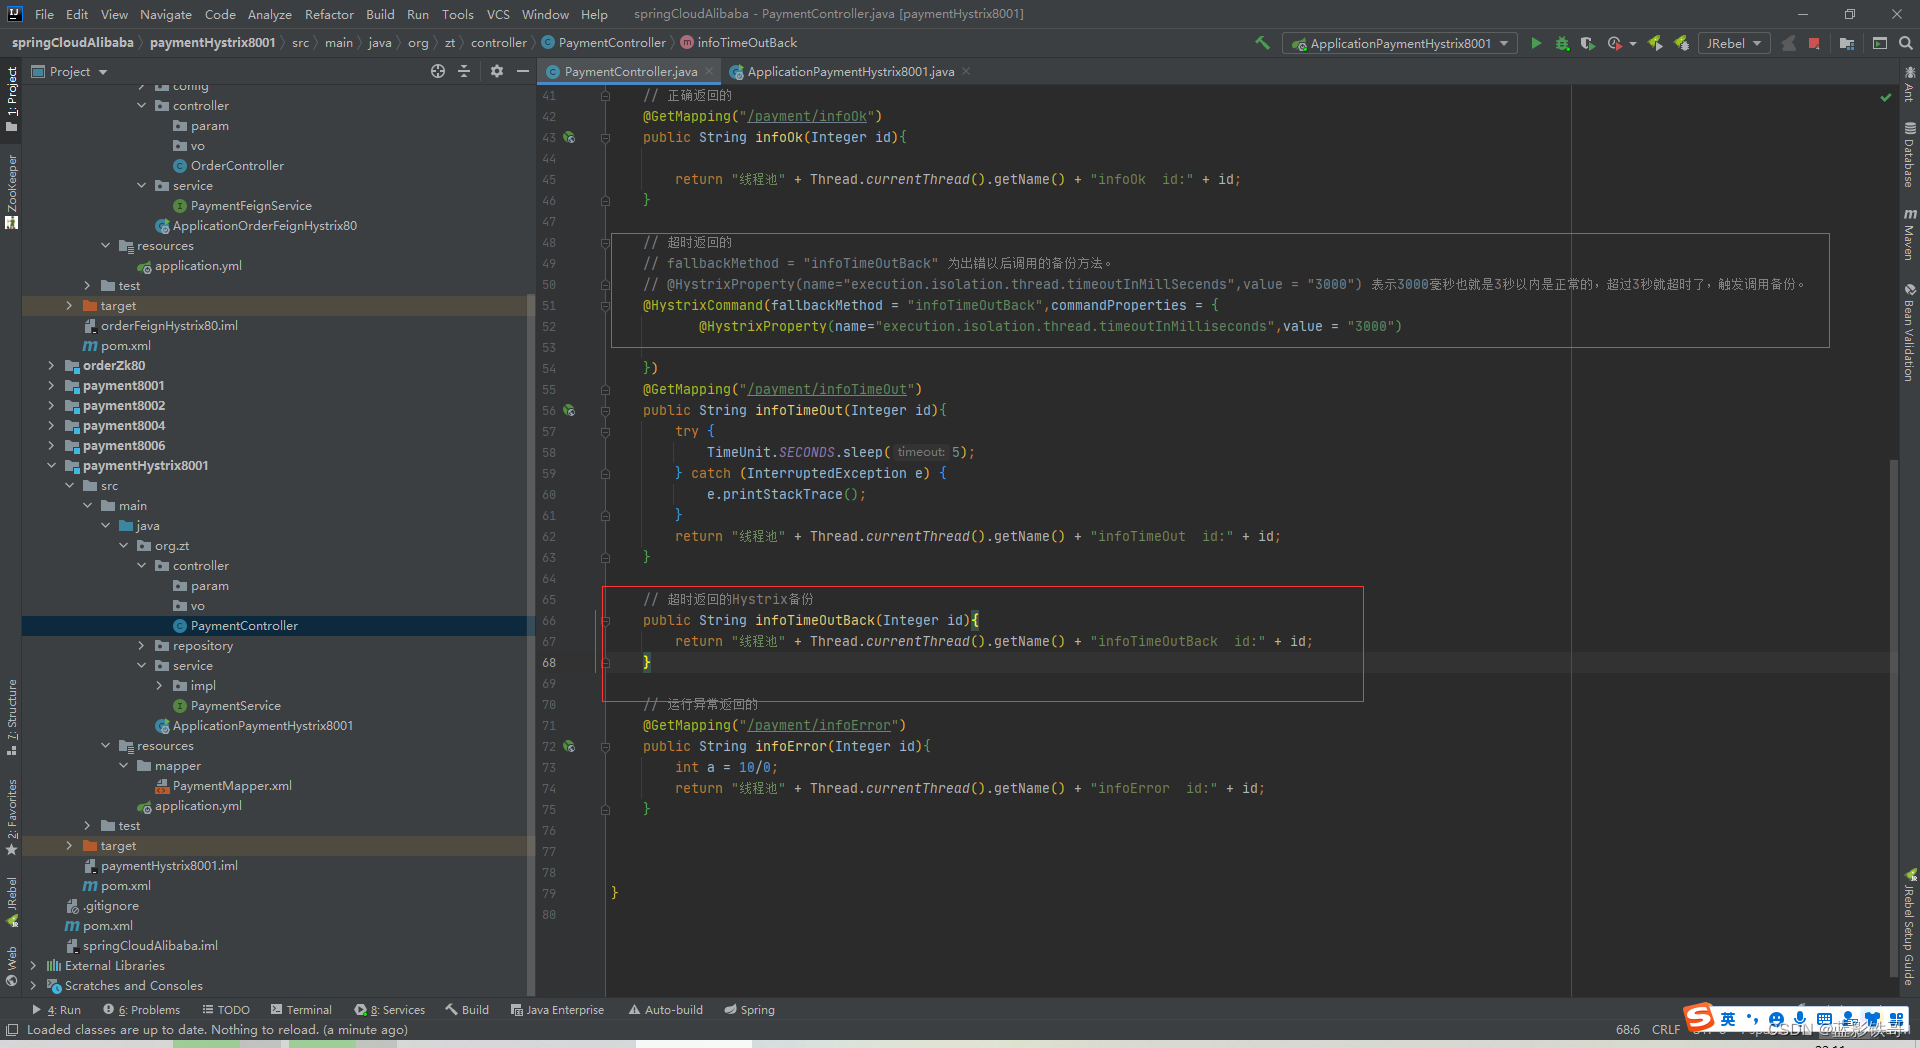This screenshot has width=1920, height=1048.
Task: Click gutter icon at line 43
Action: [569, 137]
